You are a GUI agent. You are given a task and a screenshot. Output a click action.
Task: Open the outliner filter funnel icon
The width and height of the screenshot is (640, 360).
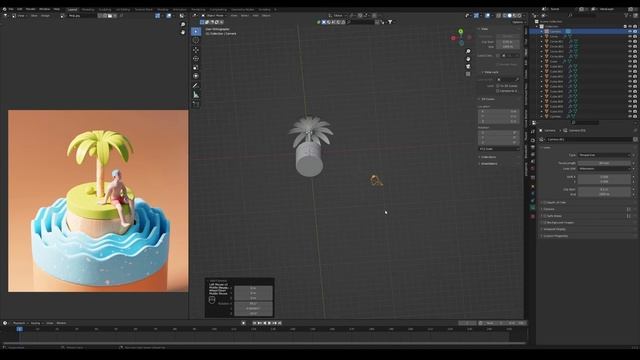point(626,16)
